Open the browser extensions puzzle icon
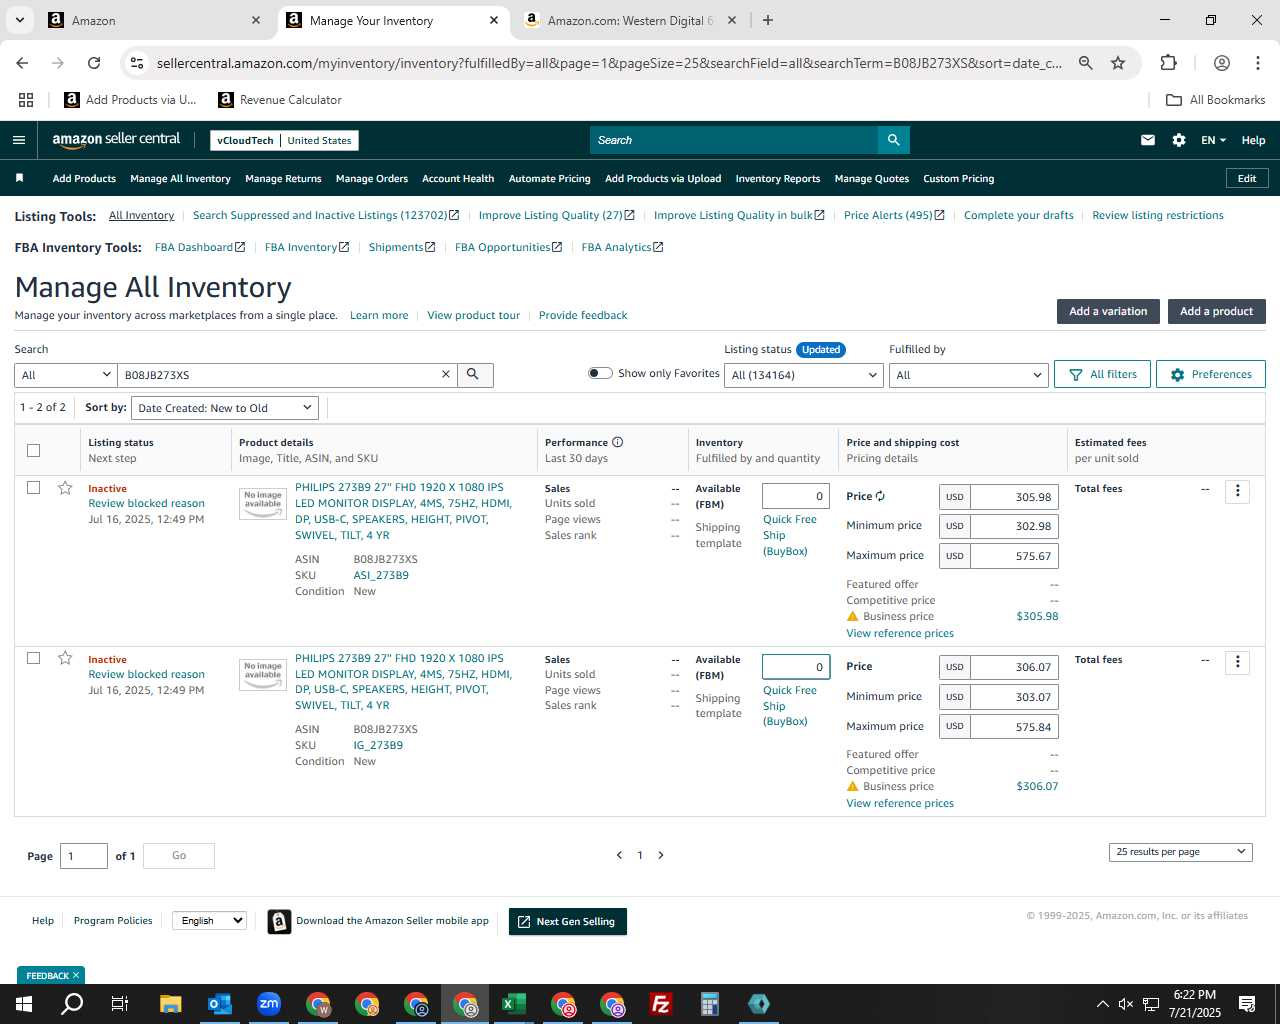 (1168, 63)
